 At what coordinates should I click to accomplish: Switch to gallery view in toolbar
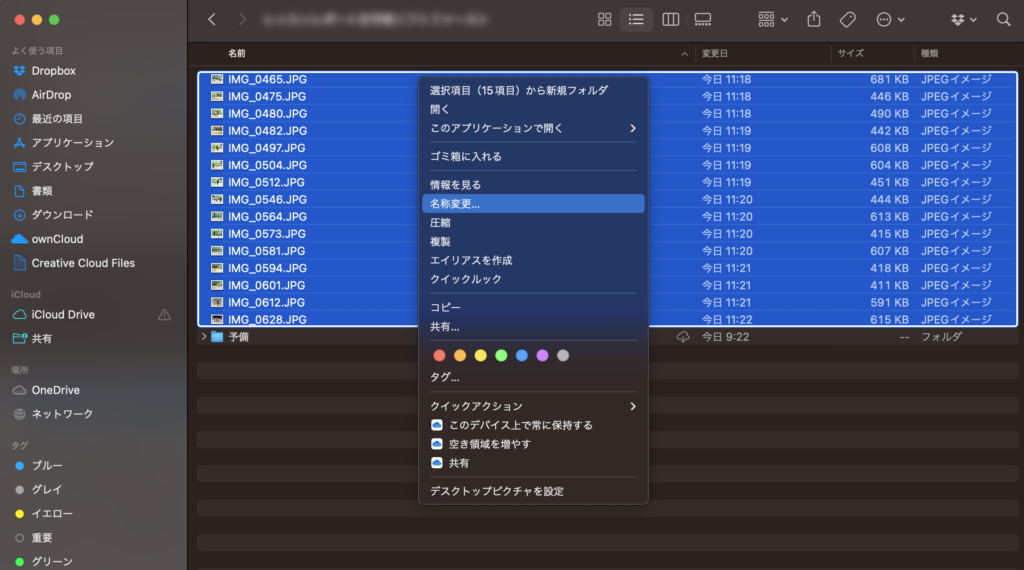[703, 19]
